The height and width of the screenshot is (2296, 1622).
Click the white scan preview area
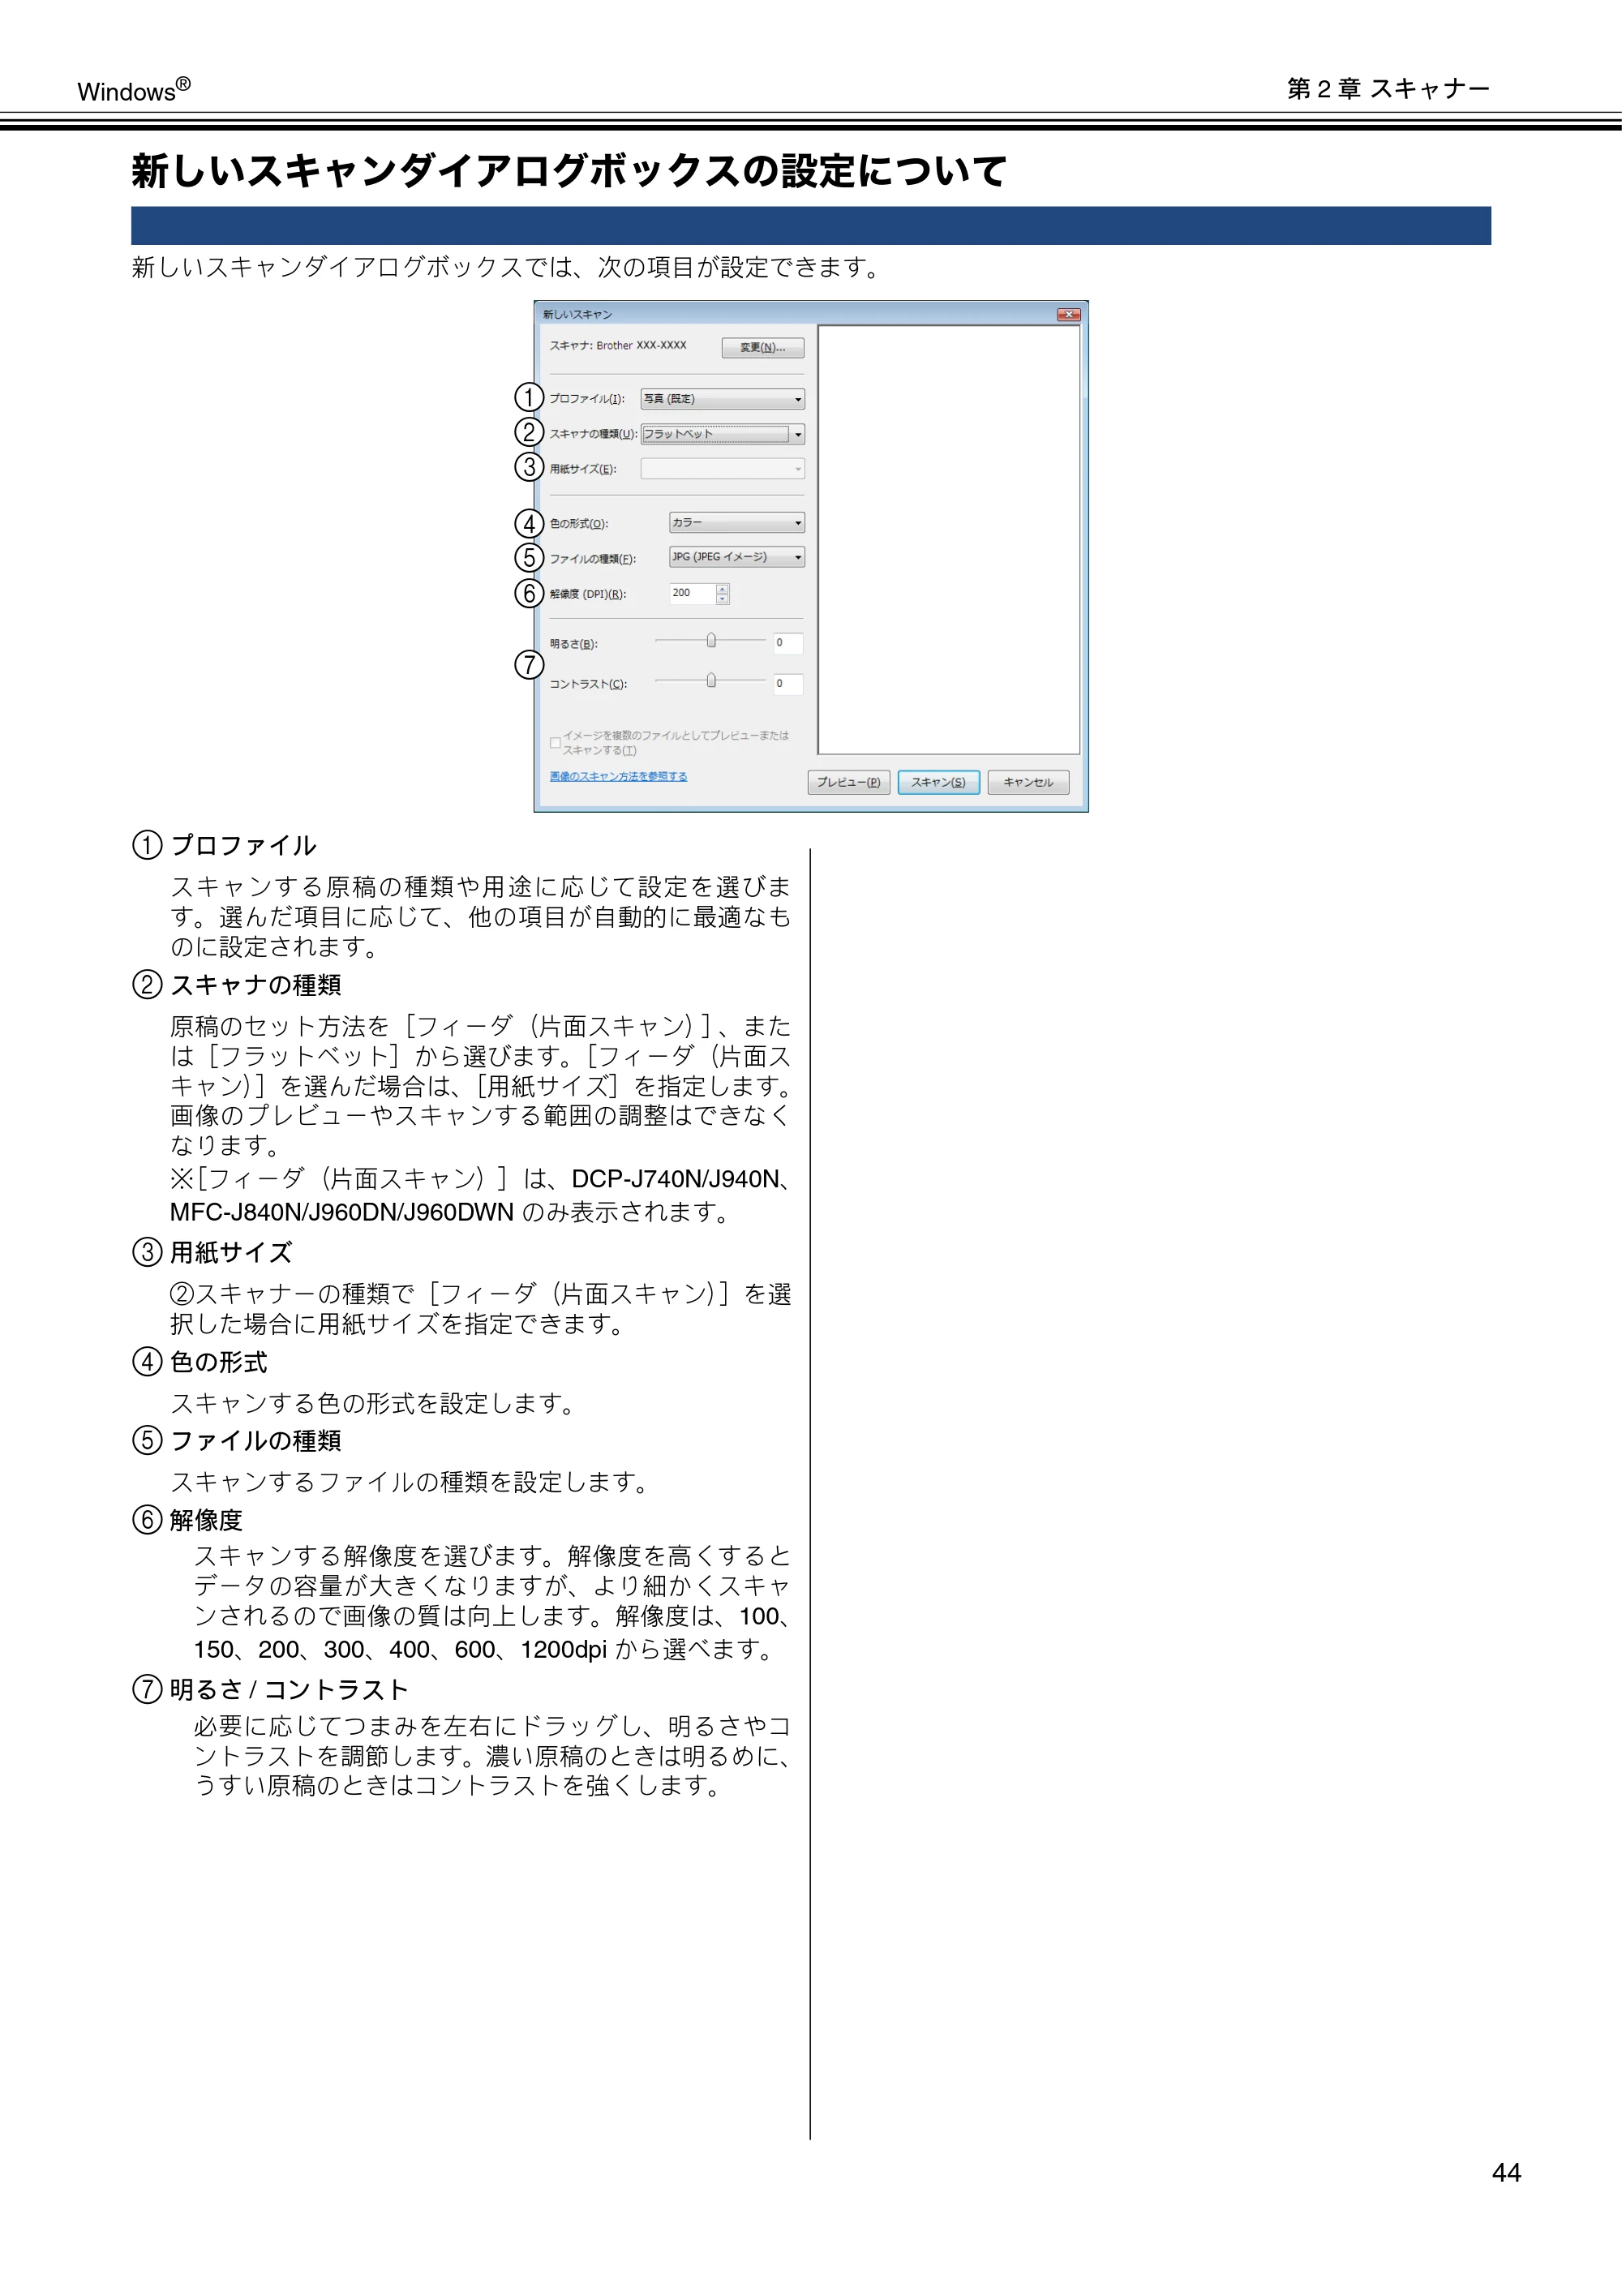click(x=949, y=539)
